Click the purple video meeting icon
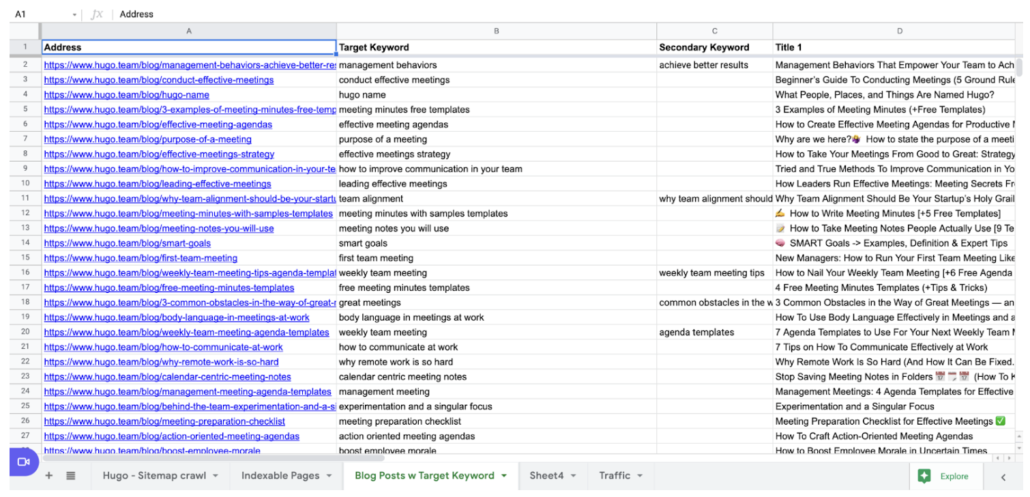Screen dimensions: 1030x497 pyautogui.click(x=24, y=462)
